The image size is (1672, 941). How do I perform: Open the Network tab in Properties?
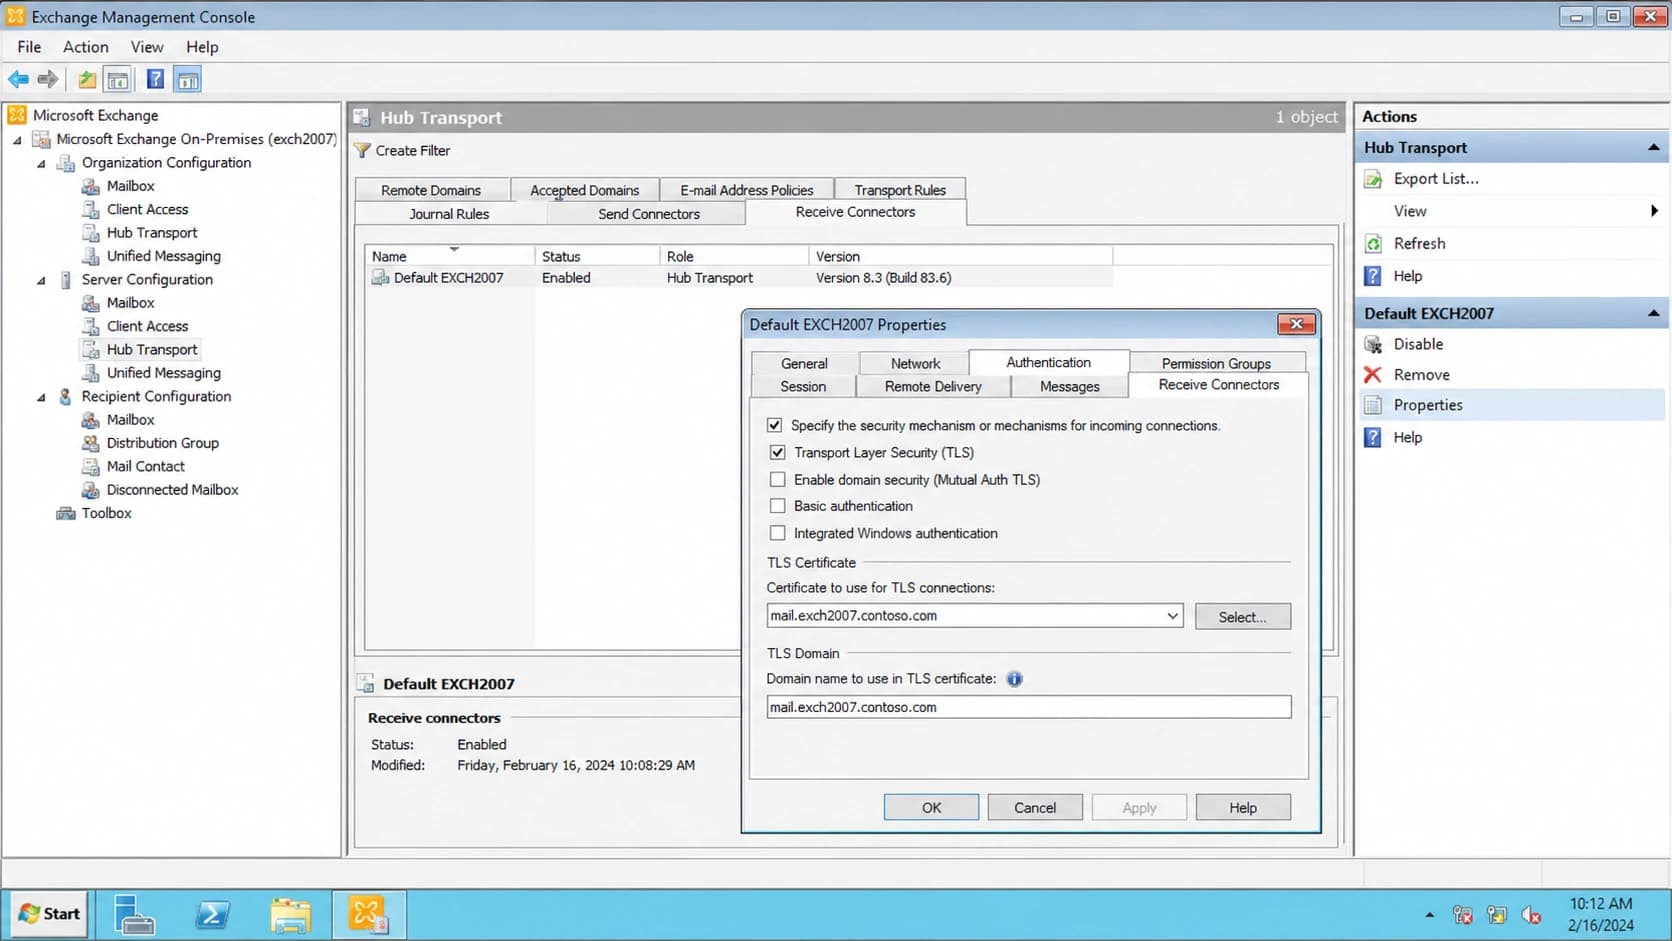coord(915,364)
